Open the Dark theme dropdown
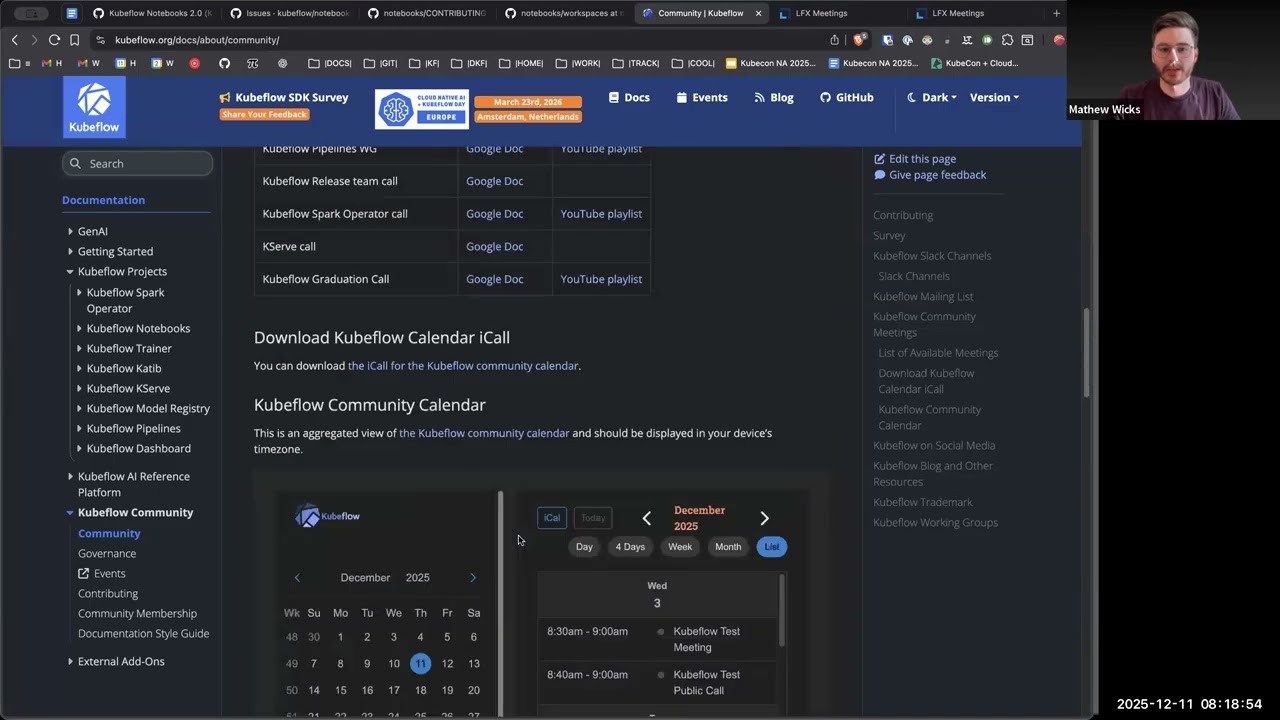 tap(932, 97)
